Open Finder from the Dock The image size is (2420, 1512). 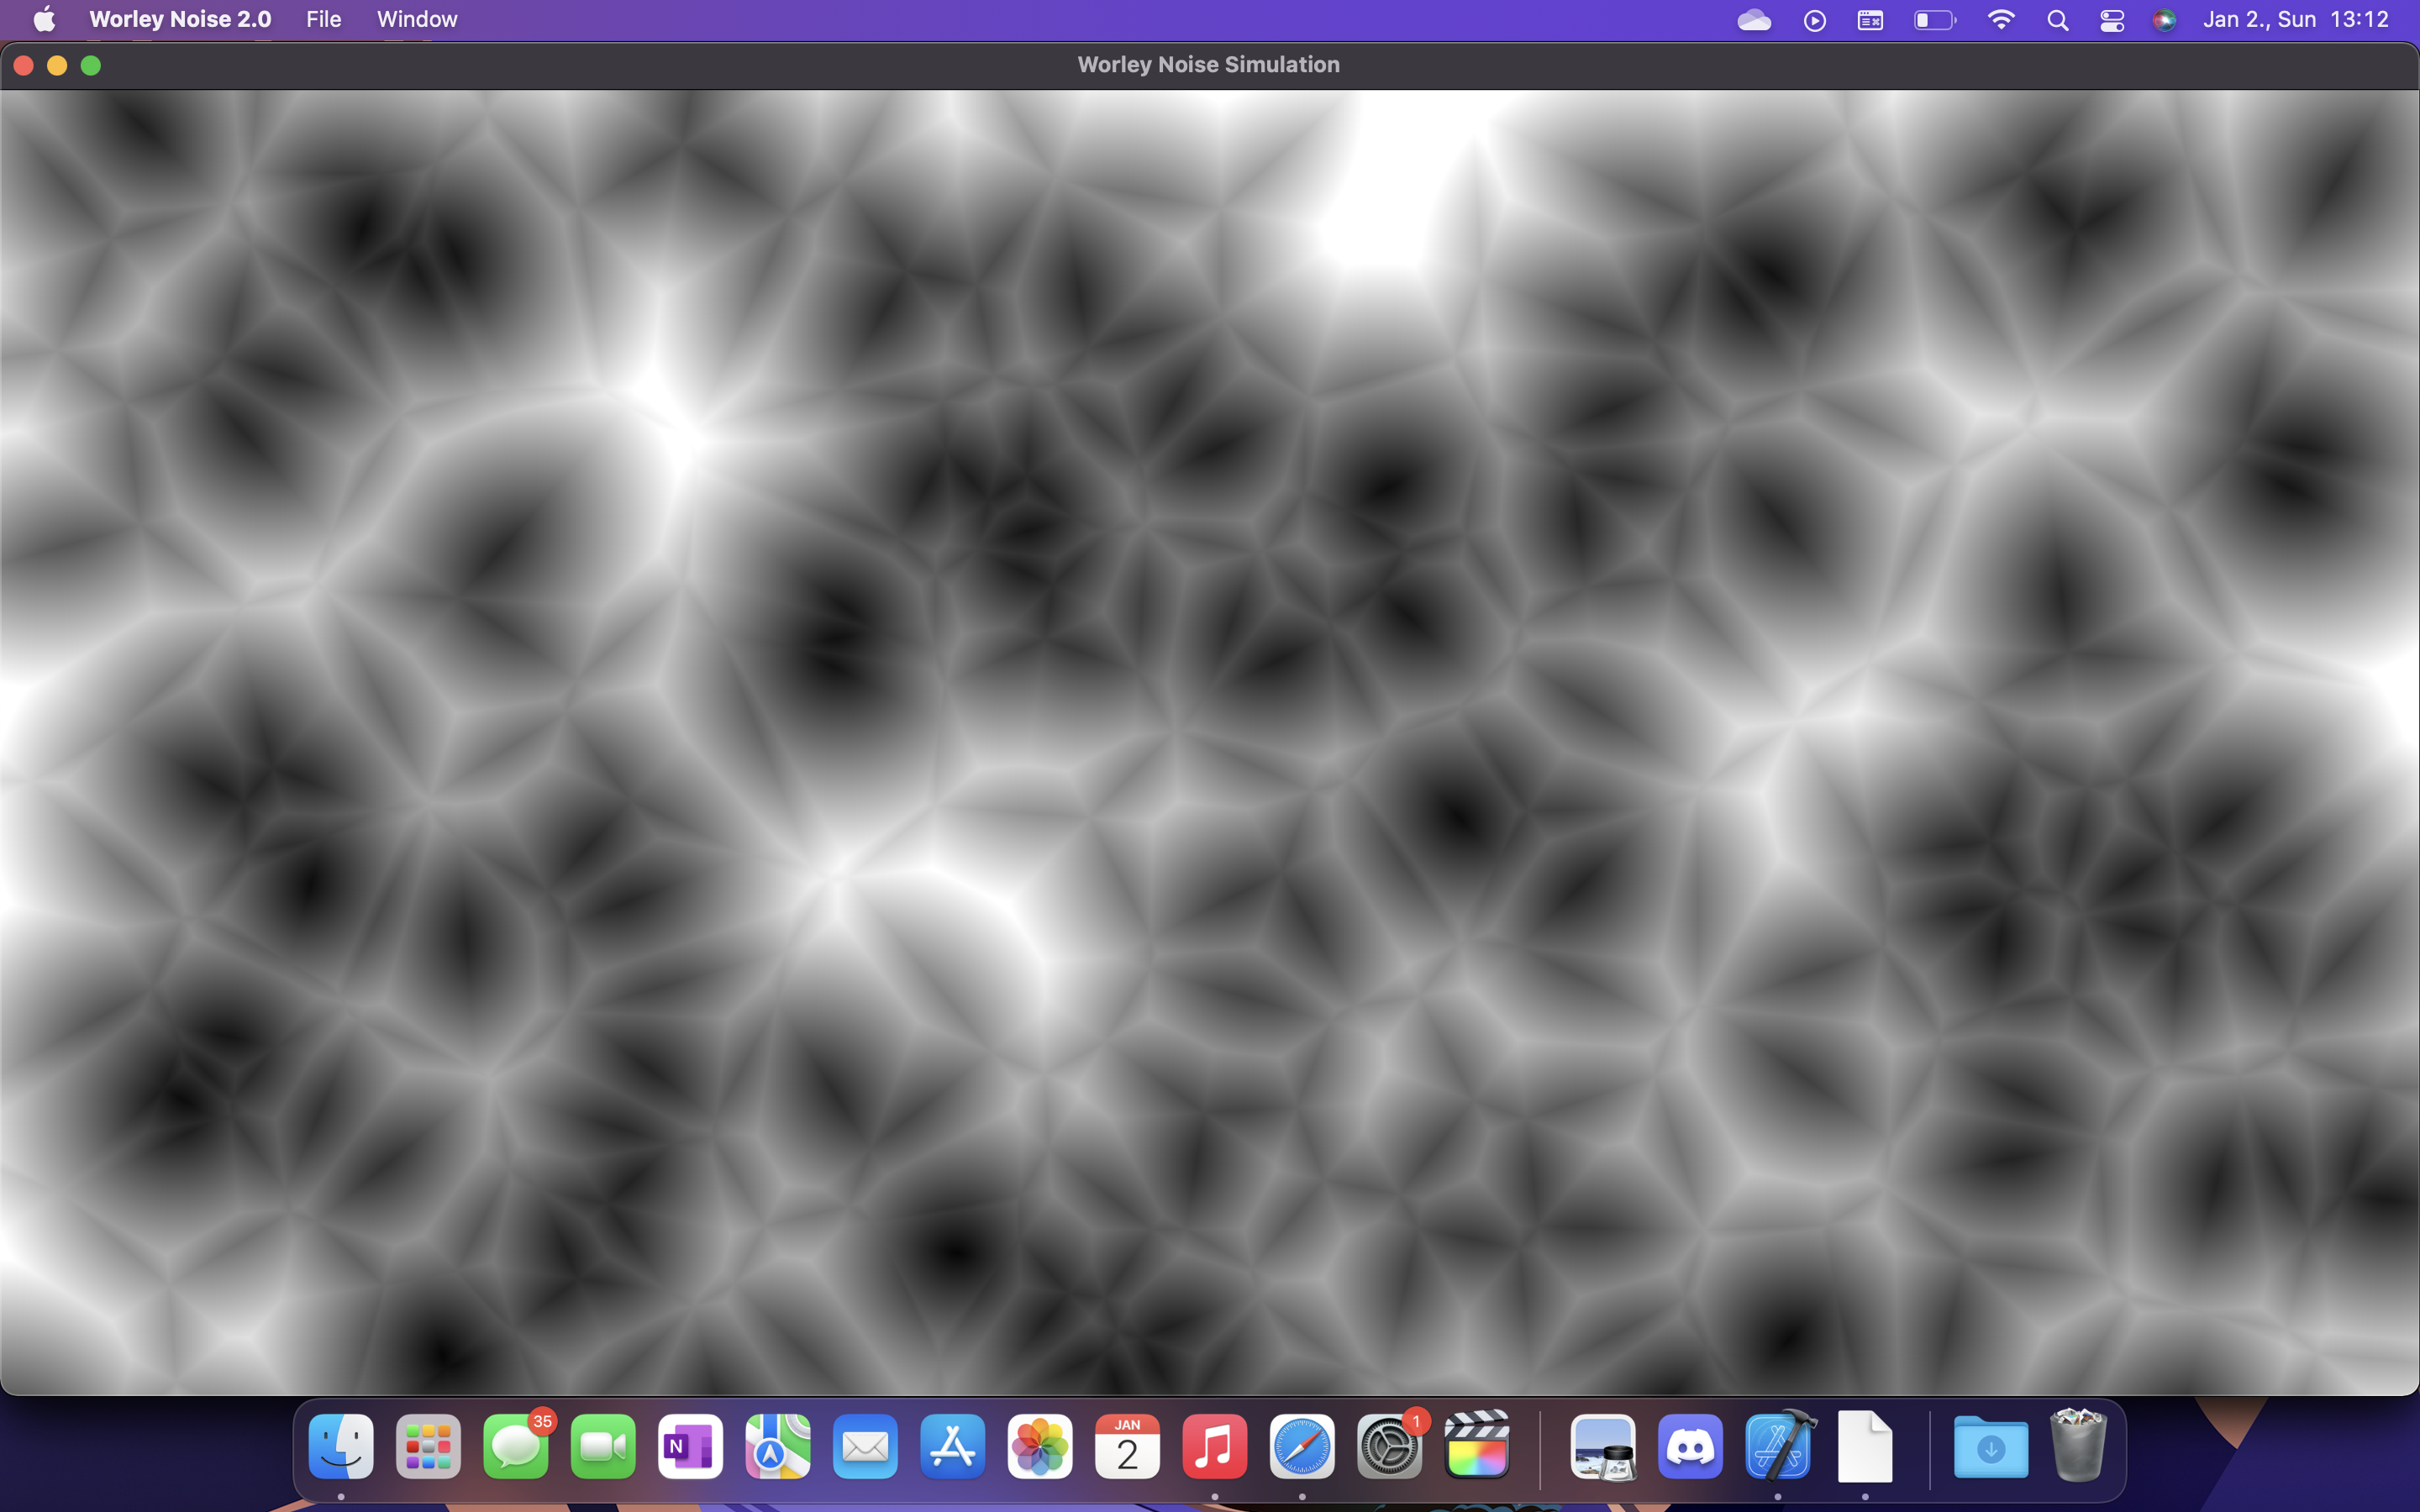click(341, 1446)
